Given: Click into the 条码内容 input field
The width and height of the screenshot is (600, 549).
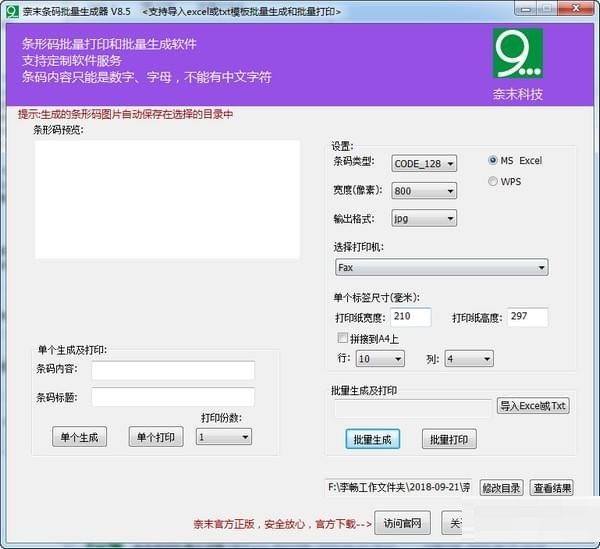Looking at the screenshot, I should [173, 370].
